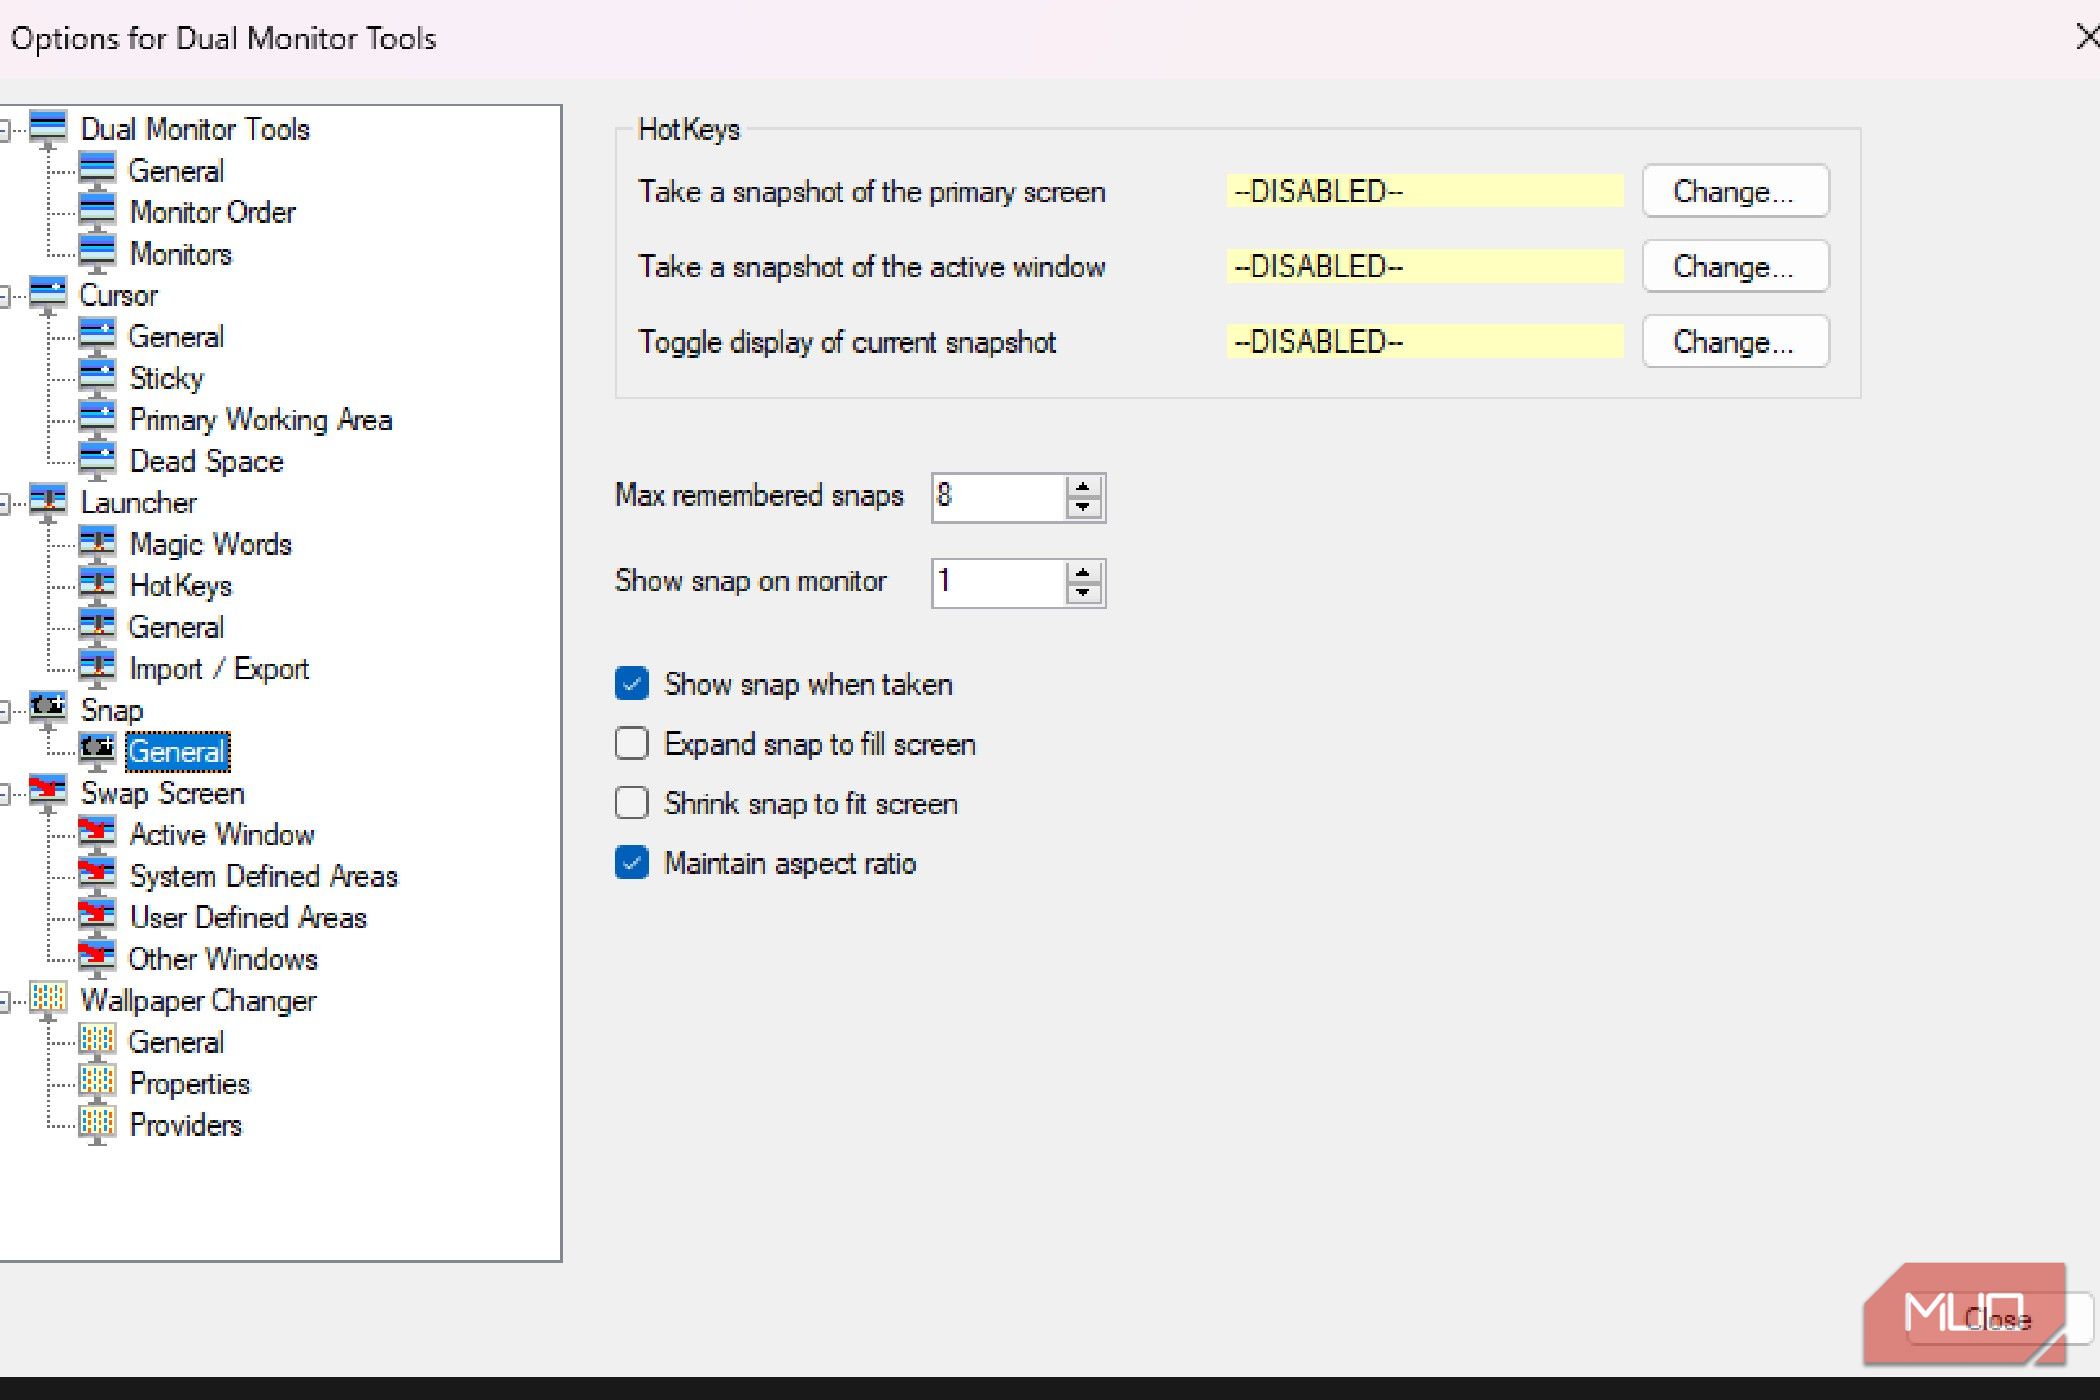The height and width of the screenshot is (1400, 2100).
Task: Click the Show snap on monitor field
Action: coord(996,582)
